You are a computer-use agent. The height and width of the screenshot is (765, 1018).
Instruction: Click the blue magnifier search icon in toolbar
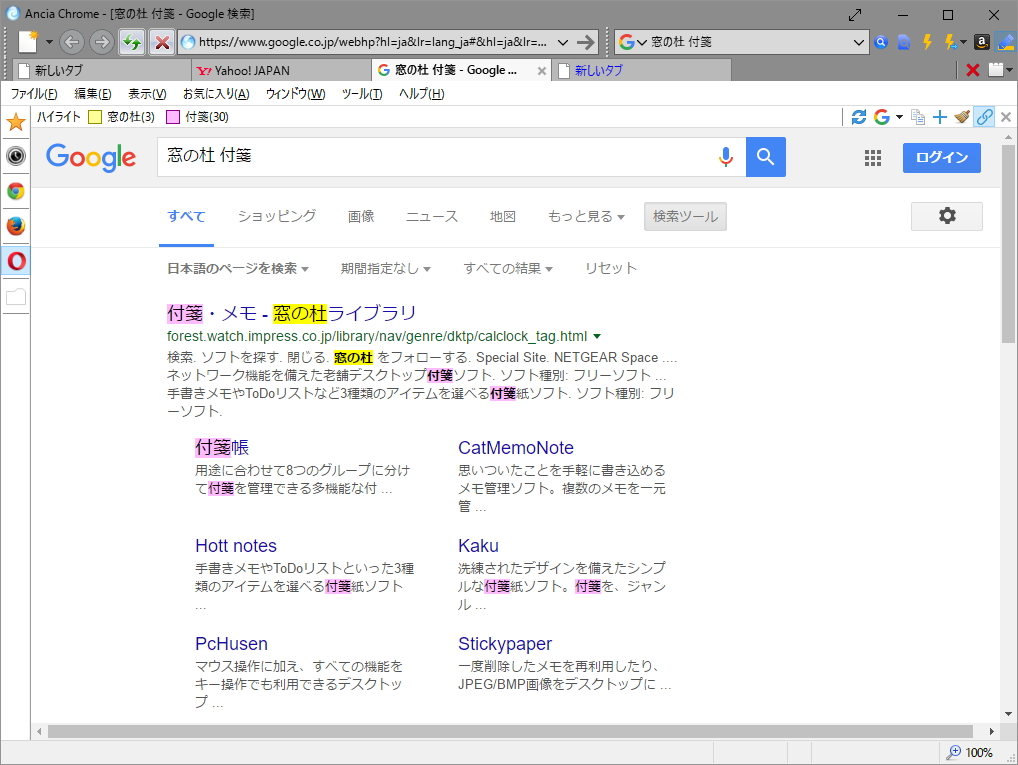881,42
